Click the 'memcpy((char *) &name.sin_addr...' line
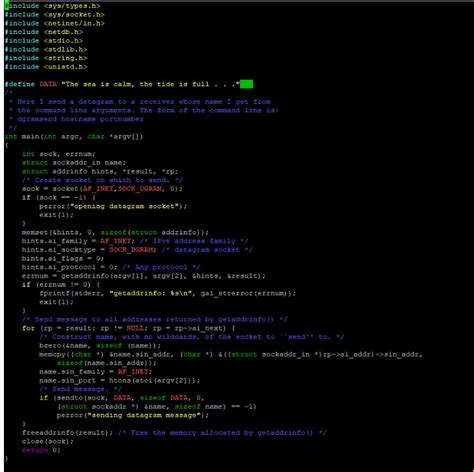 pos(231,354)
